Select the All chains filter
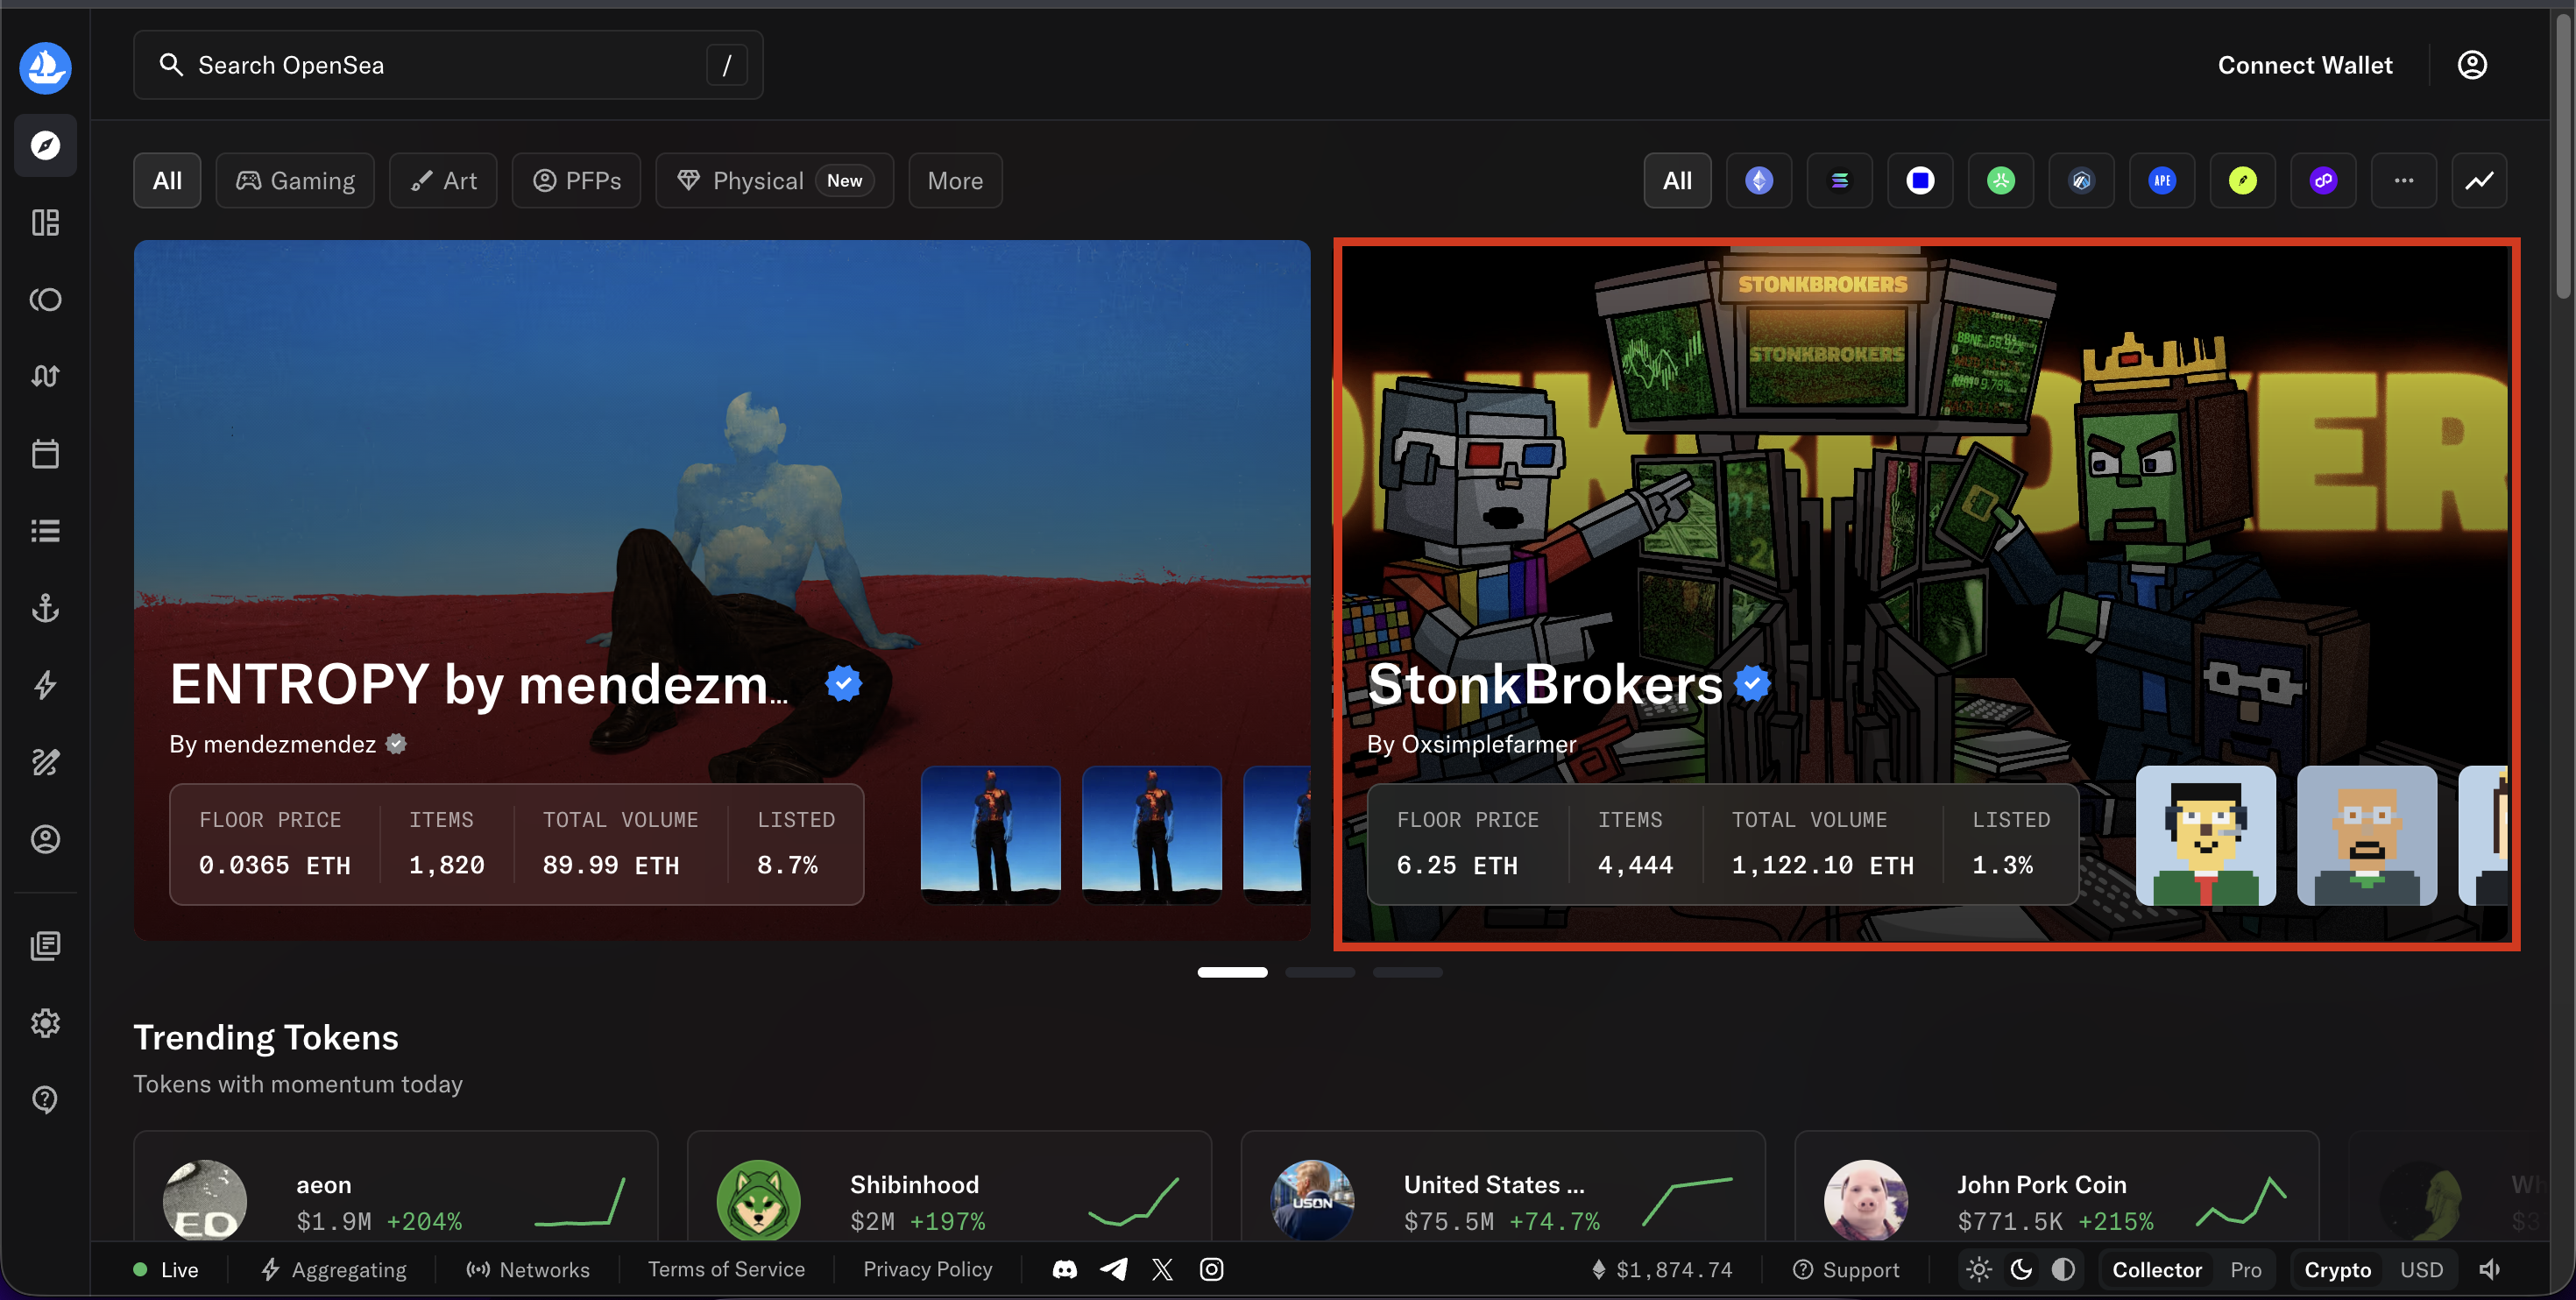This screenshot has height=1300, width=2576. (x=1677, y=180)
